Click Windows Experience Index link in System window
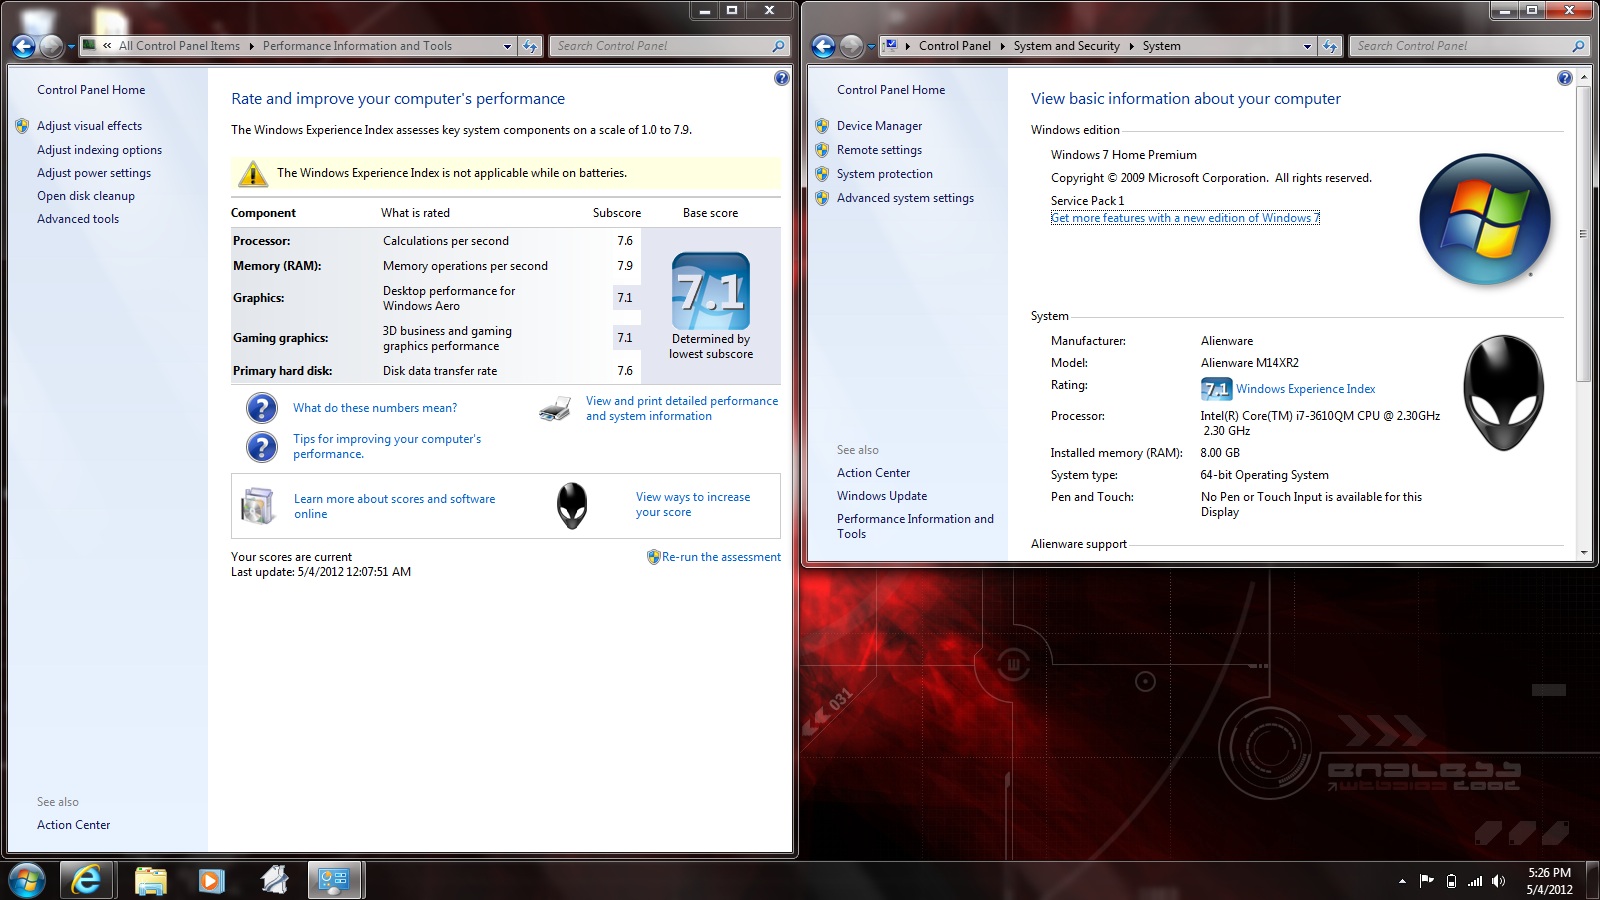1600x900 pixels. 1305,389
